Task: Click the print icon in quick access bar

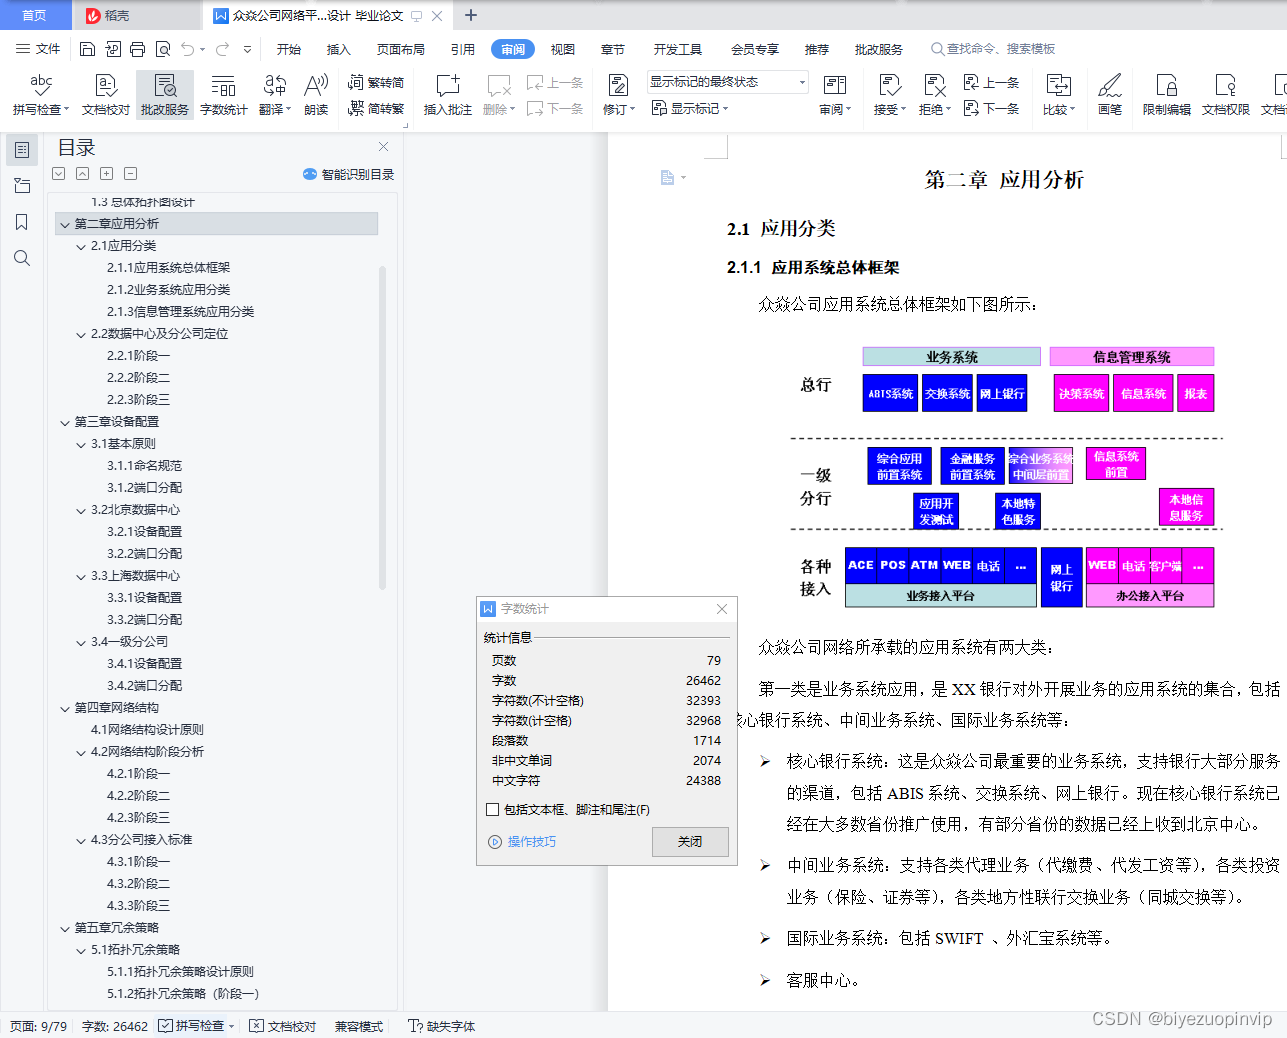Action: pos(138,49)
